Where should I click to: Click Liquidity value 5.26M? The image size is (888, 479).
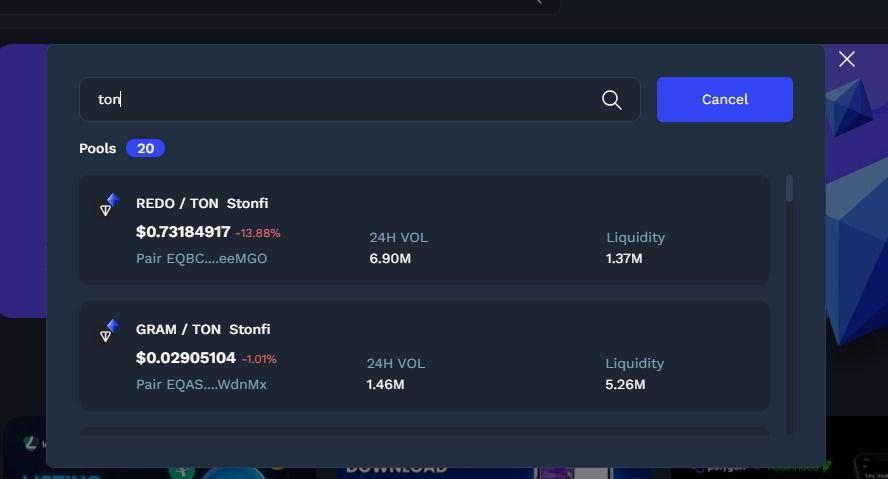[625, 384]
